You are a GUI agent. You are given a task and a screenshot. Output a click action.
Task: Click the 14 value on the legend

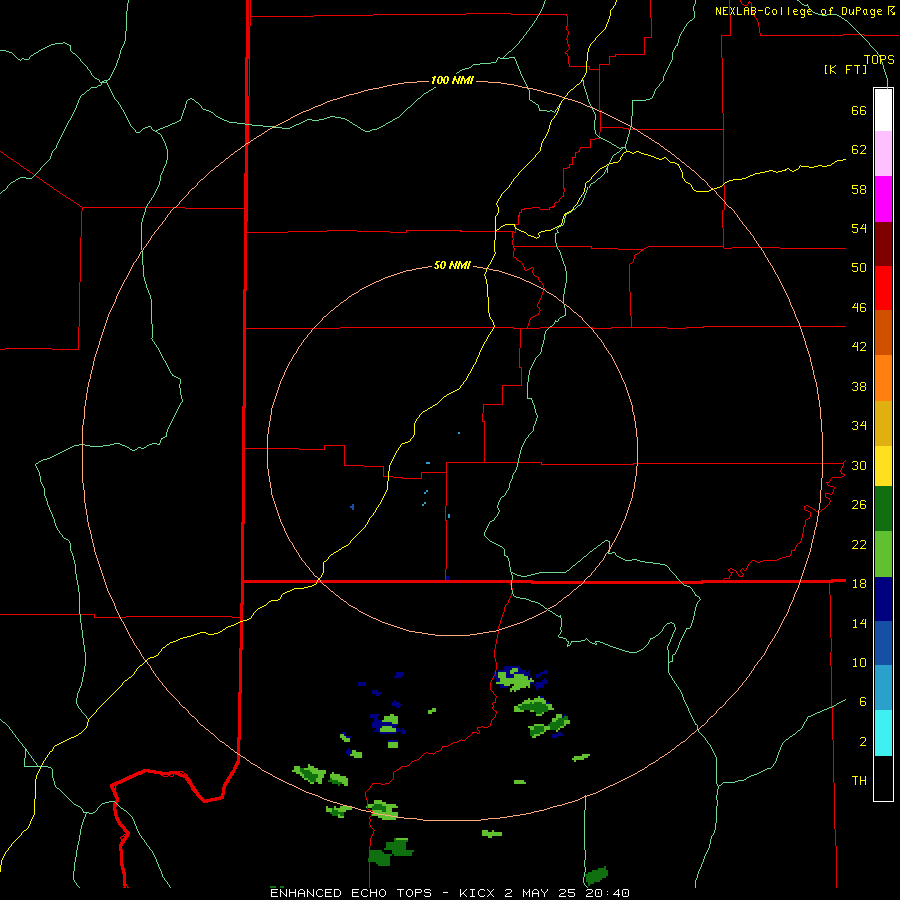coord(859,623)
